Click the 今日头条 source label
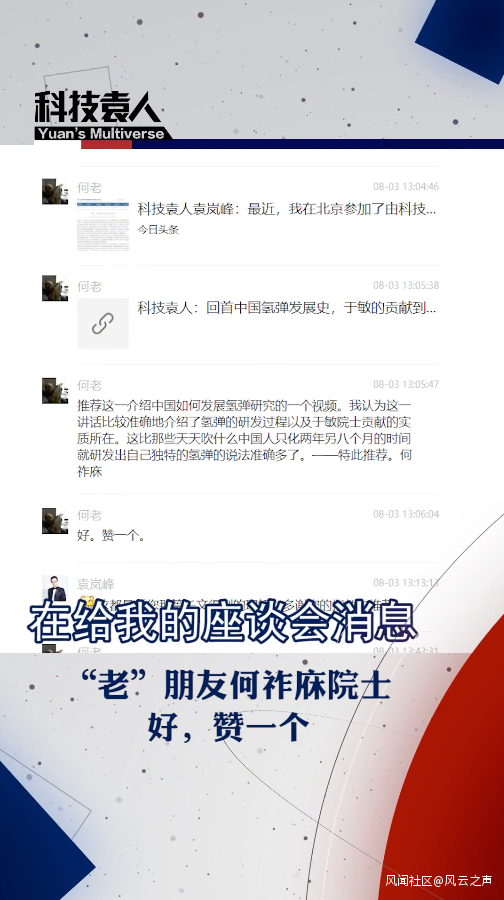This screenshot has height=900, width=504. click(158, 229)
